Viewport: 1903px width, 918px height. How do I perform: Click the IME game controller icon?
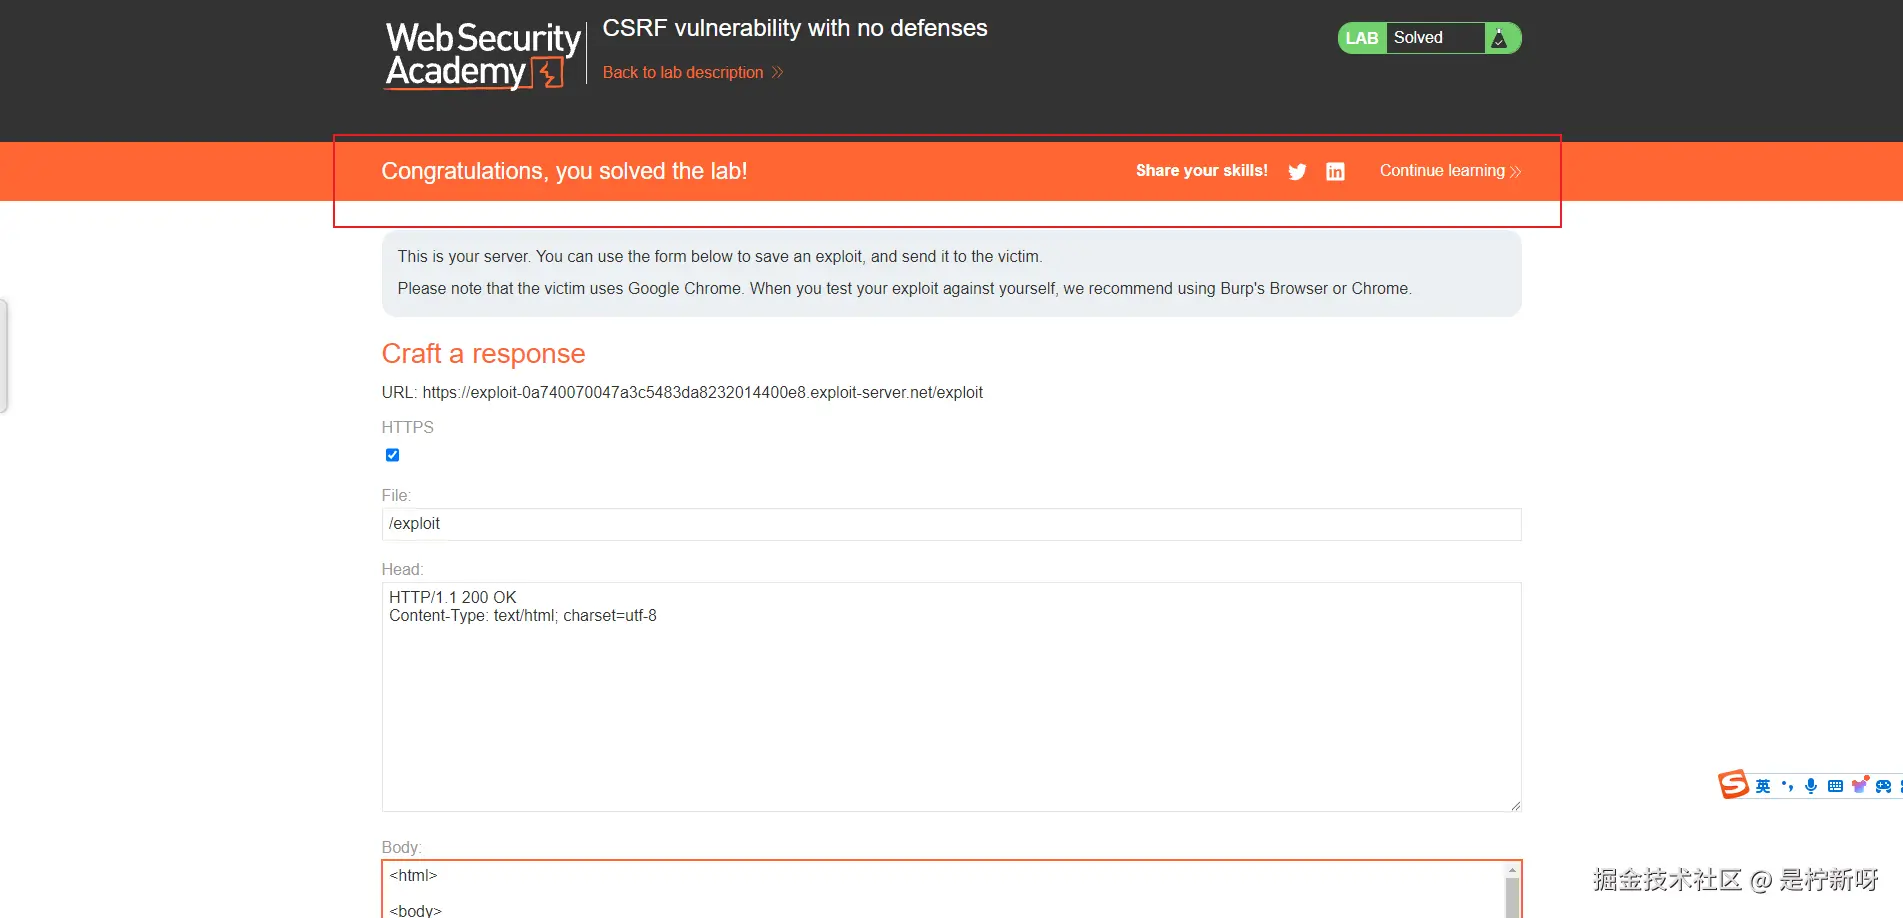[x=1883, y=786]
